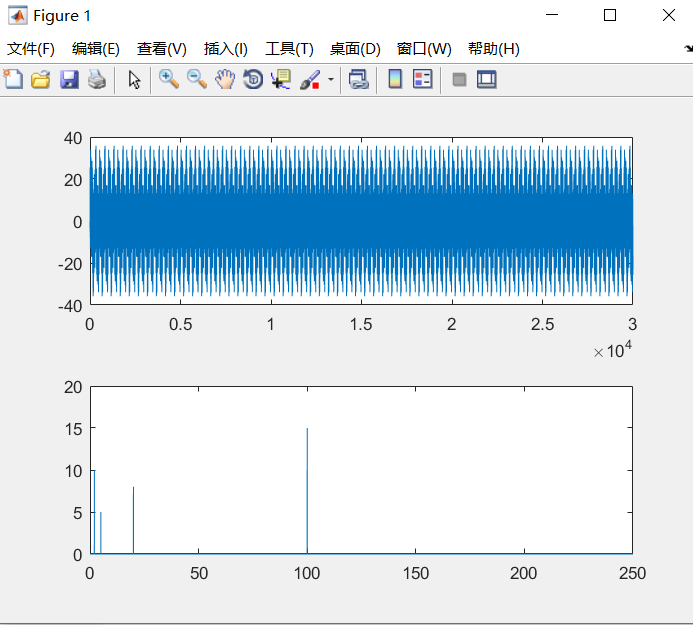Click the MATLAB logo in title bar

[18, 15]
